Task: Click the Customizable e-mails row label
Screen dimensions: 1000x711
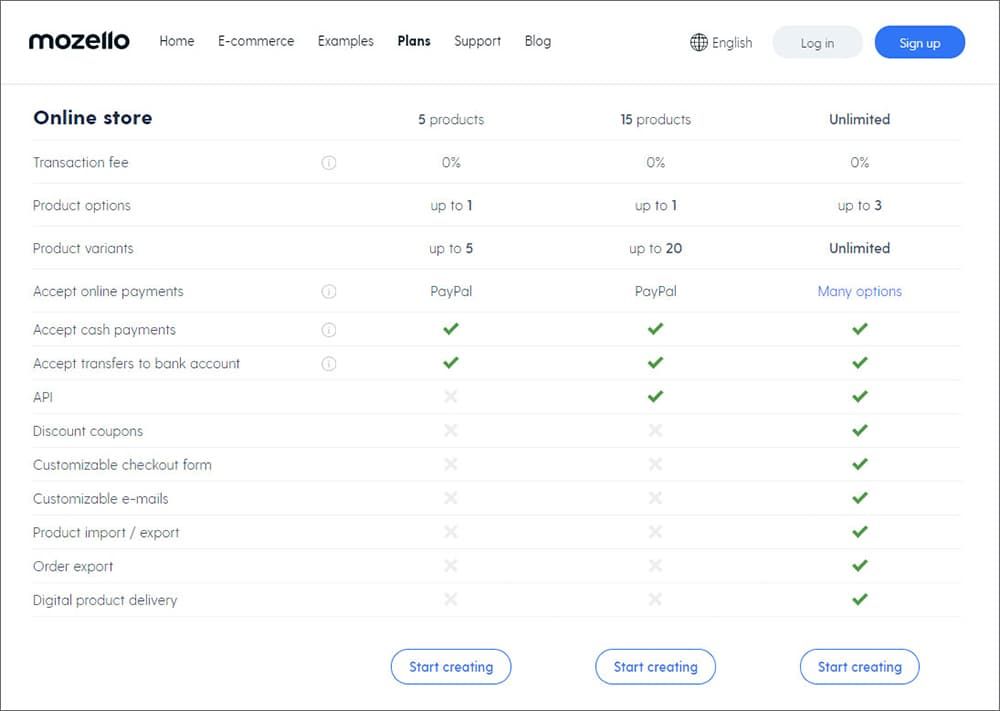Action: click(x=101, y=499)
